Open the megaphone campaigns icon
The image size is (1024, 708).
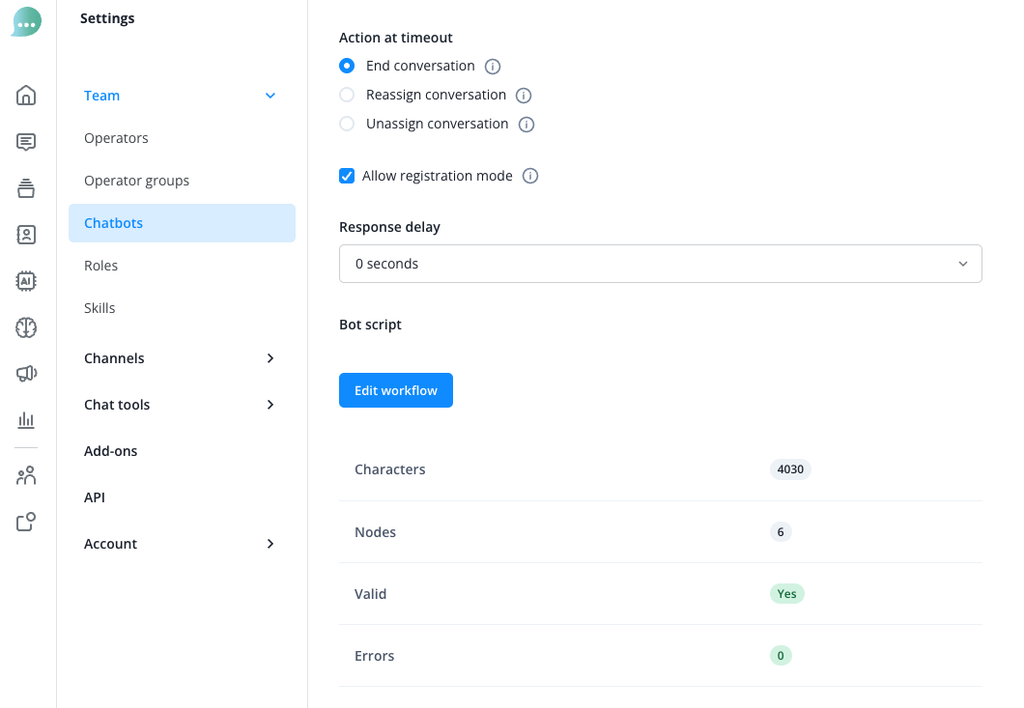click(26, 374)
